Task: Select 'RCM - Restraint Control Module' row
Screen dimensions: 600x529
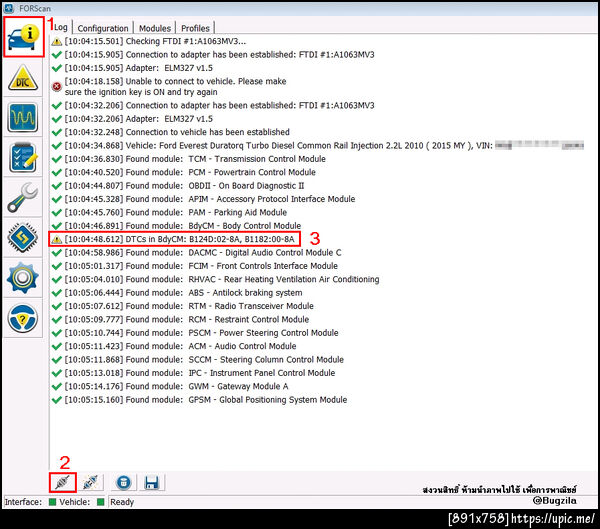Action: 180,320
